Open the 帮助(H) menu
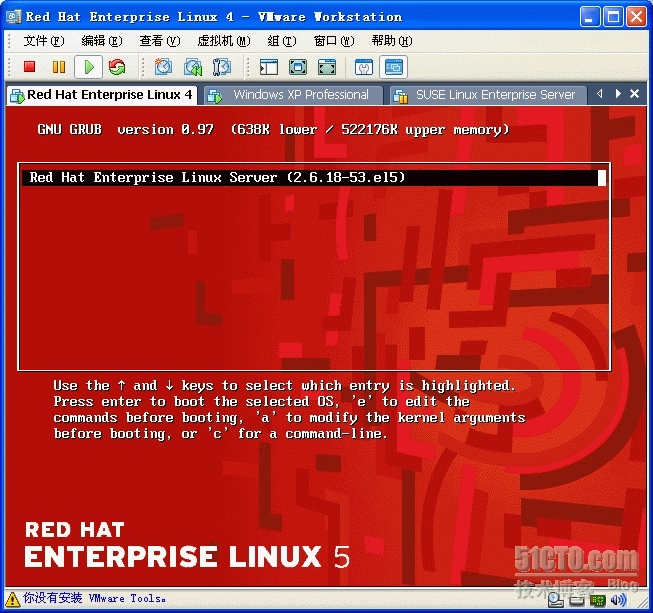The height and width of the screenshot is (613, 653). click(x=392, y=41)
